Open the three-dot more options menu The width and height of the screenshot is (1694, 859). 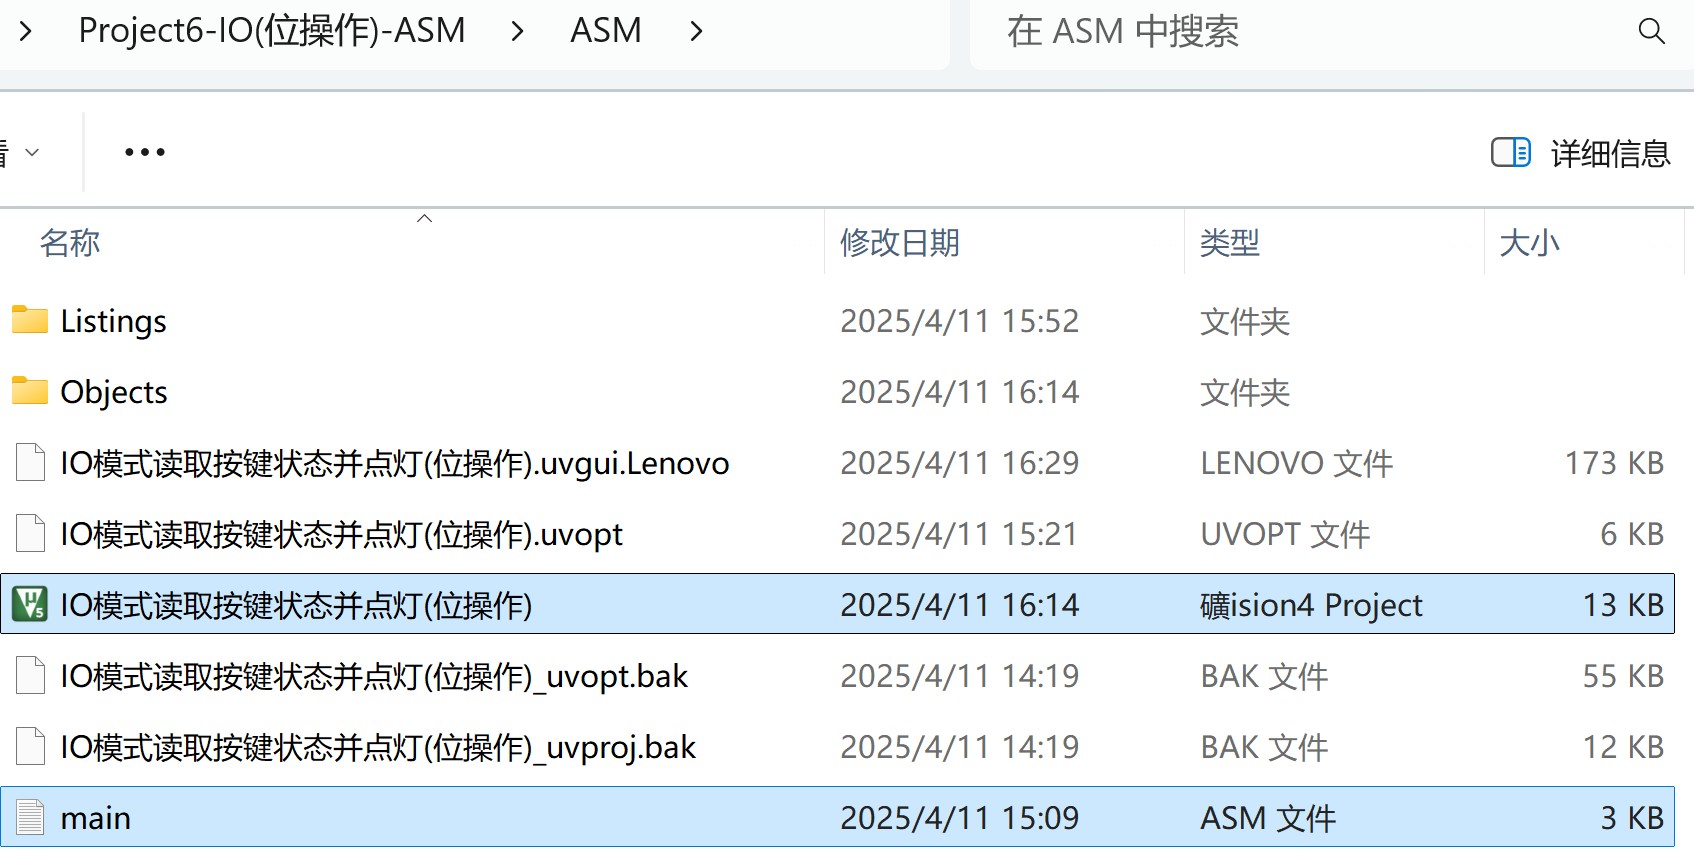pos(145,152)
